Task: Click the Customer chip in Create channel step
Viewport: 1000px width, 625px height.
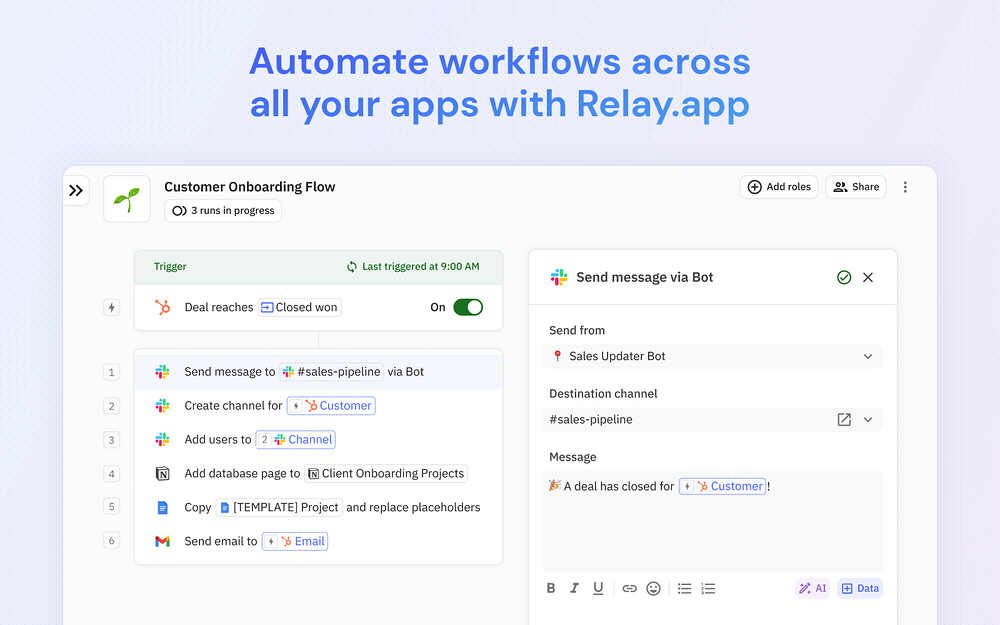Action: pyautogui.click(x=331, y=406)
